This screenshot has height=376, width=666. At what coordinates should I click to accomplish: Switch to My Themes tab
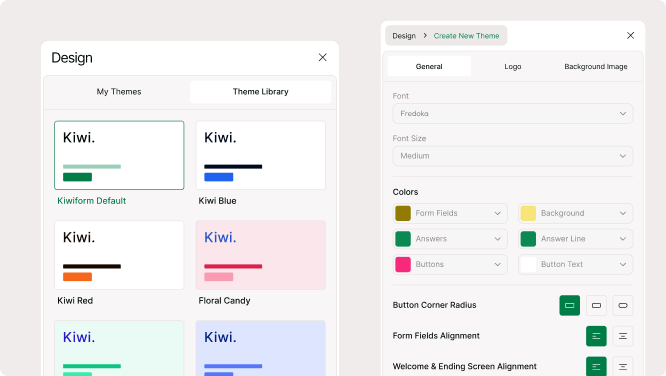pos(119,92)
